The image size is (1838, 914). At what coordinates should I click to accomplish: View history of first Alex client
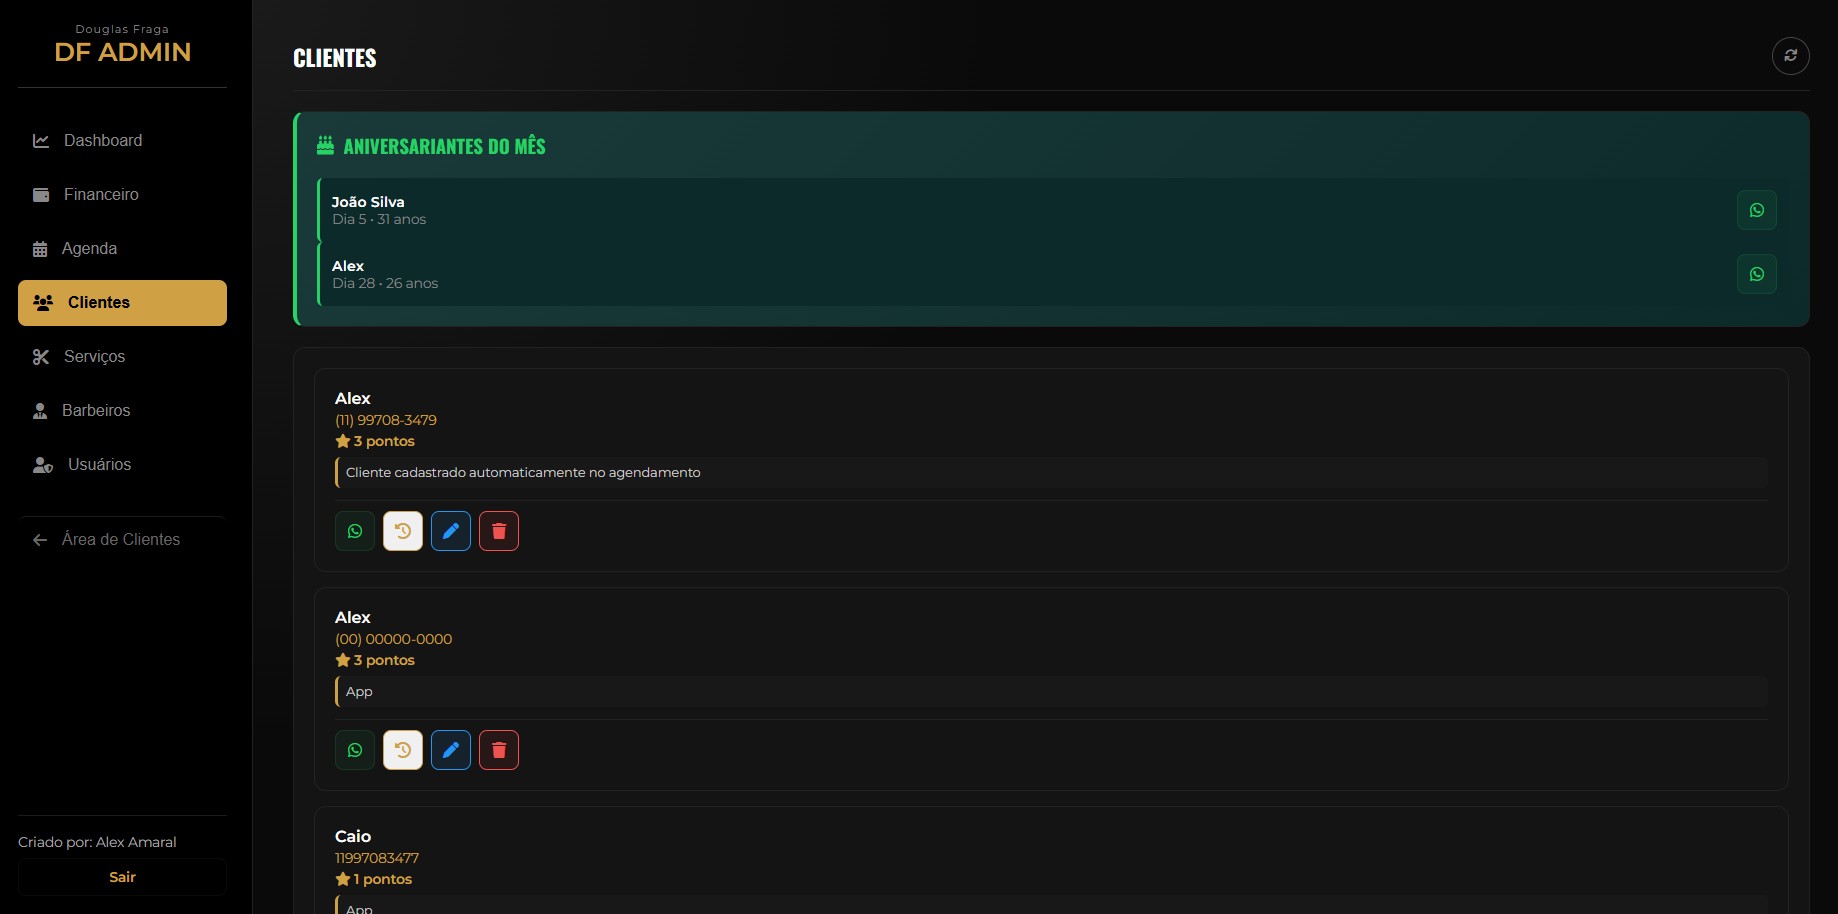[403, 531]
